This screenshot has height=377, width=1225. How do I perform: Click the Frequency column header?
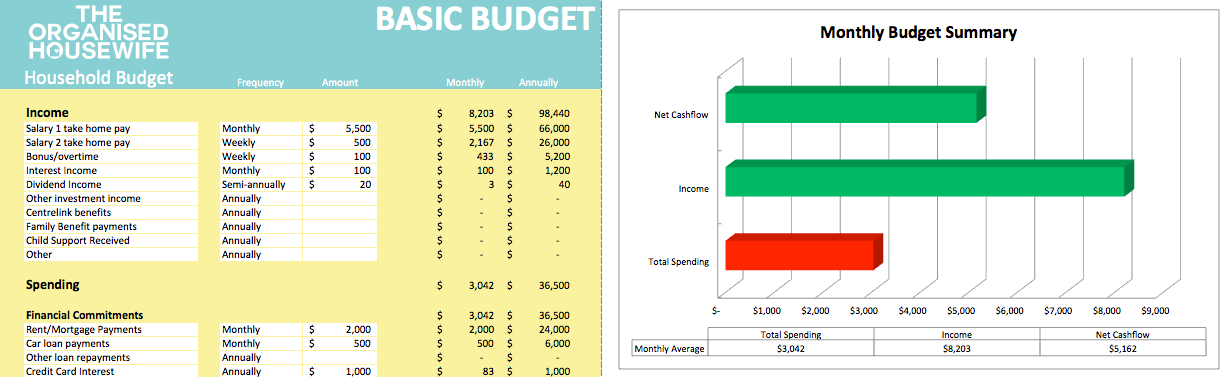260,83
